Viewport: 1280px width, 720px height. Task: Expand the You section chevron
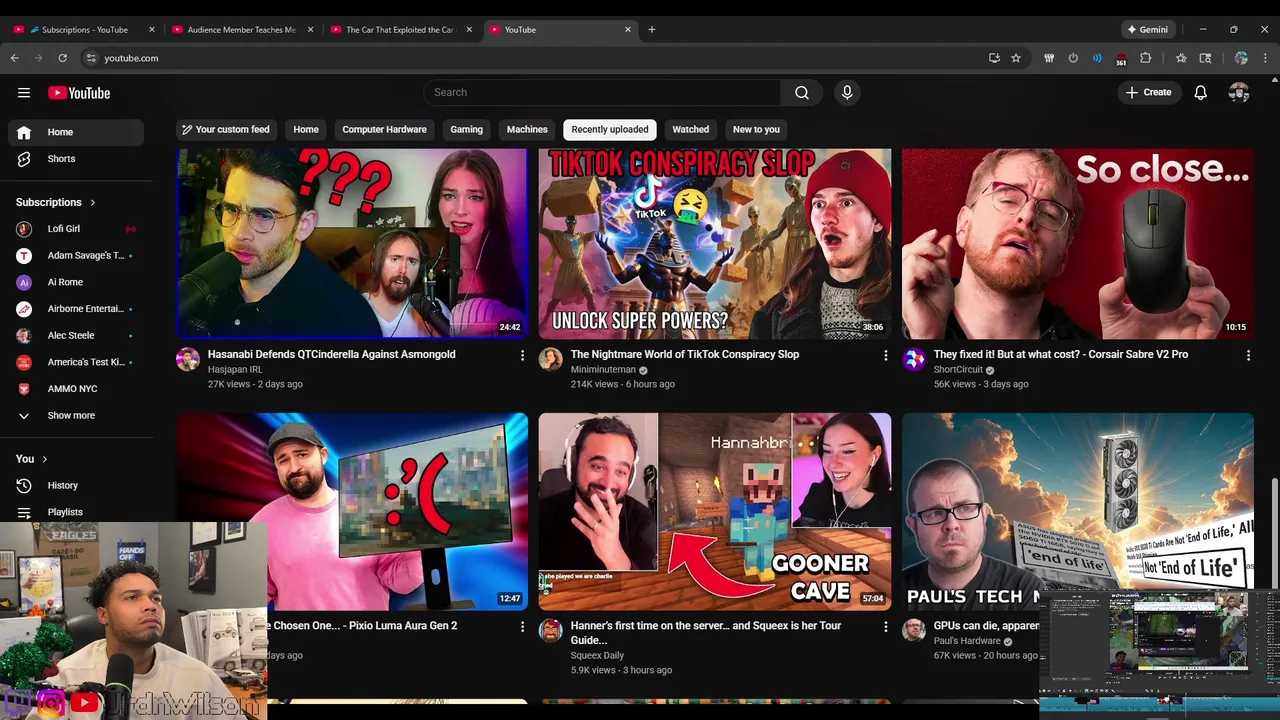pyautogui.click(x=44, y=459)
